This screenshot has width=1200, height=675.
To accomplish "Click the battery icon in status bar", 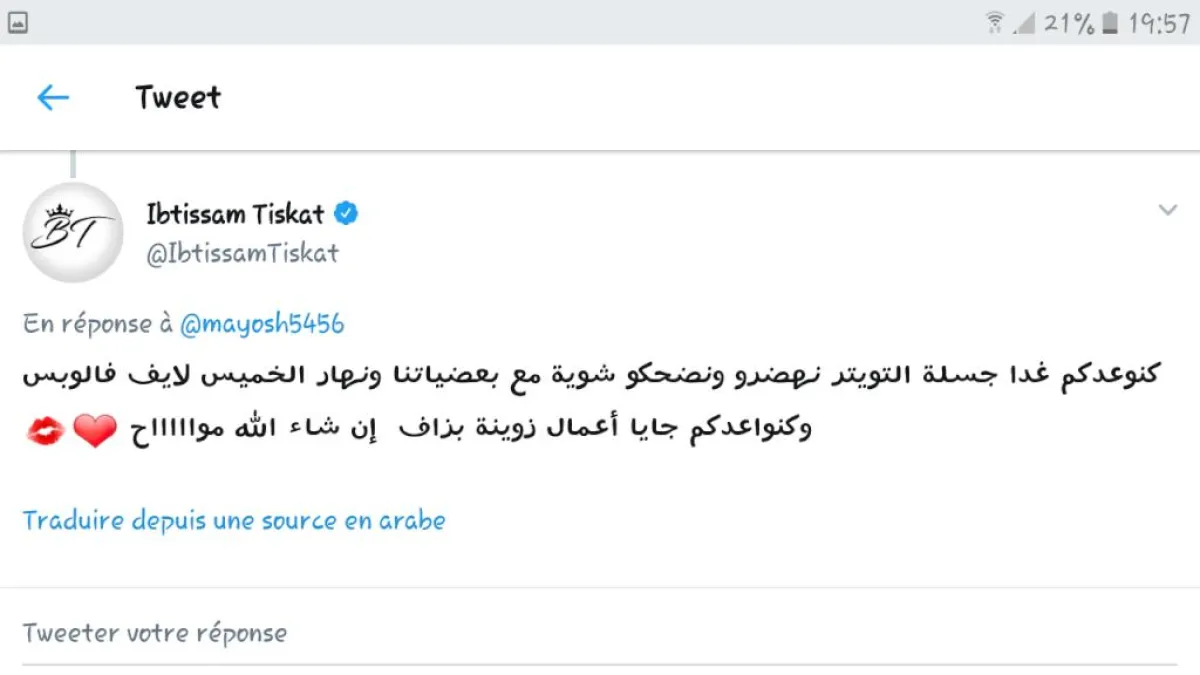I will (1110, 23).
